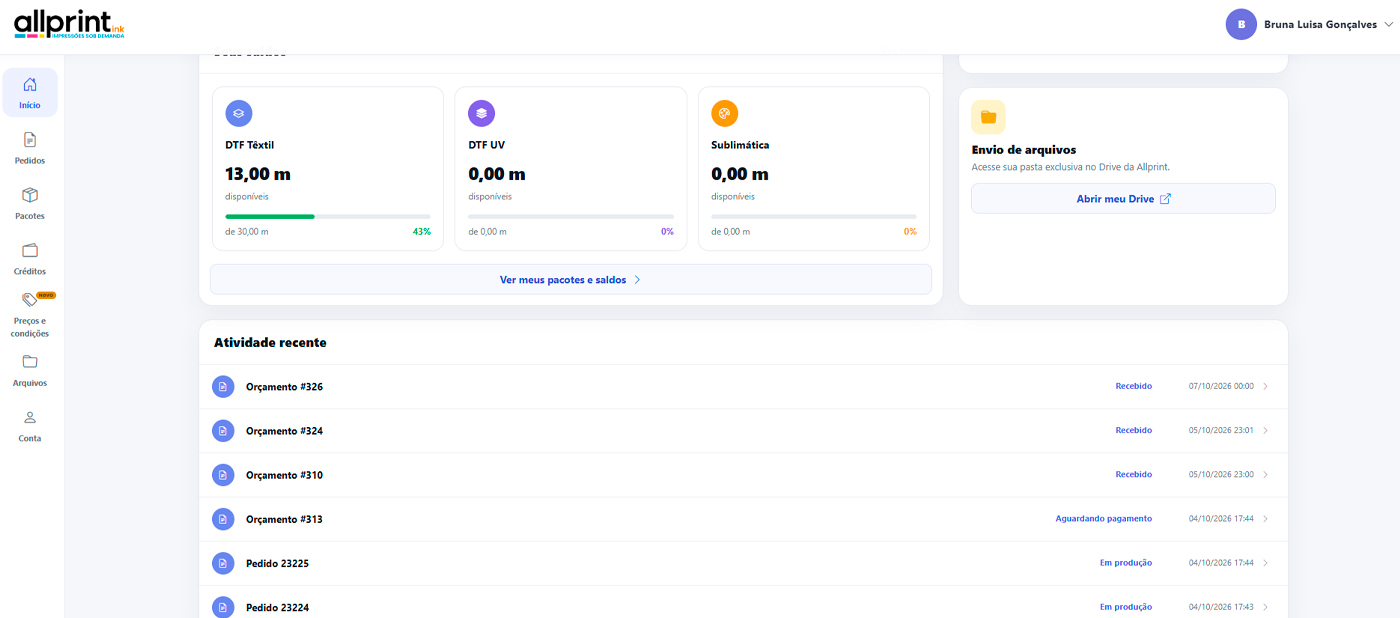Click the document icon of Orçamento #324
This screenshot has height=618, width=1400.
(x=223, y=431)
